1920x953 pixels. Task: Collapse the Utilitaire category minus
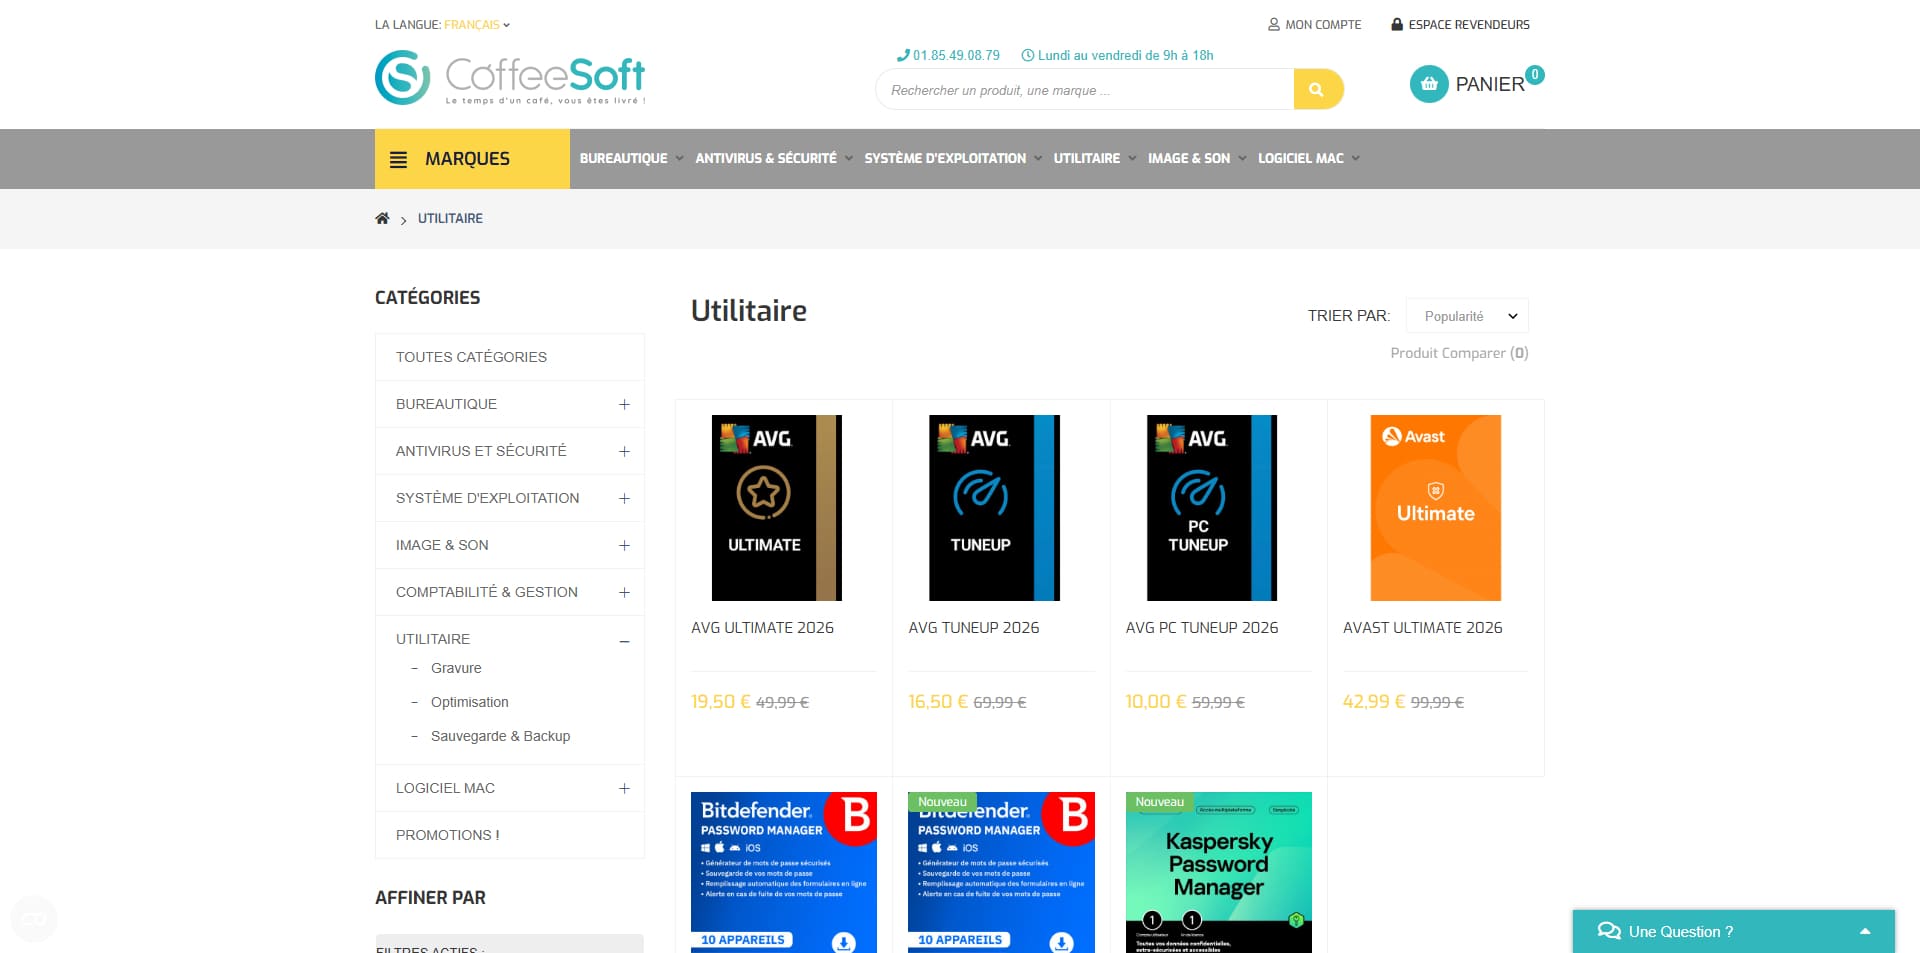tap(624, 641)
